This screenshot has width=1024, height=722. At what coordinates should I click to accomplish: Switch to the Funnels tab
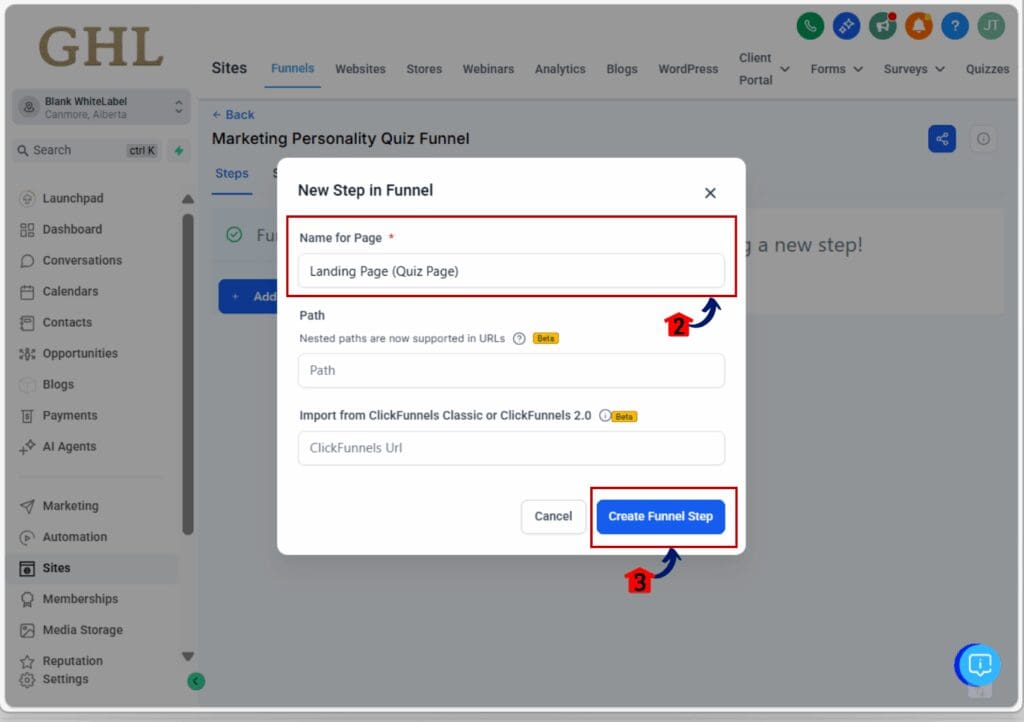pyautogui.click(x=292, y=69)
